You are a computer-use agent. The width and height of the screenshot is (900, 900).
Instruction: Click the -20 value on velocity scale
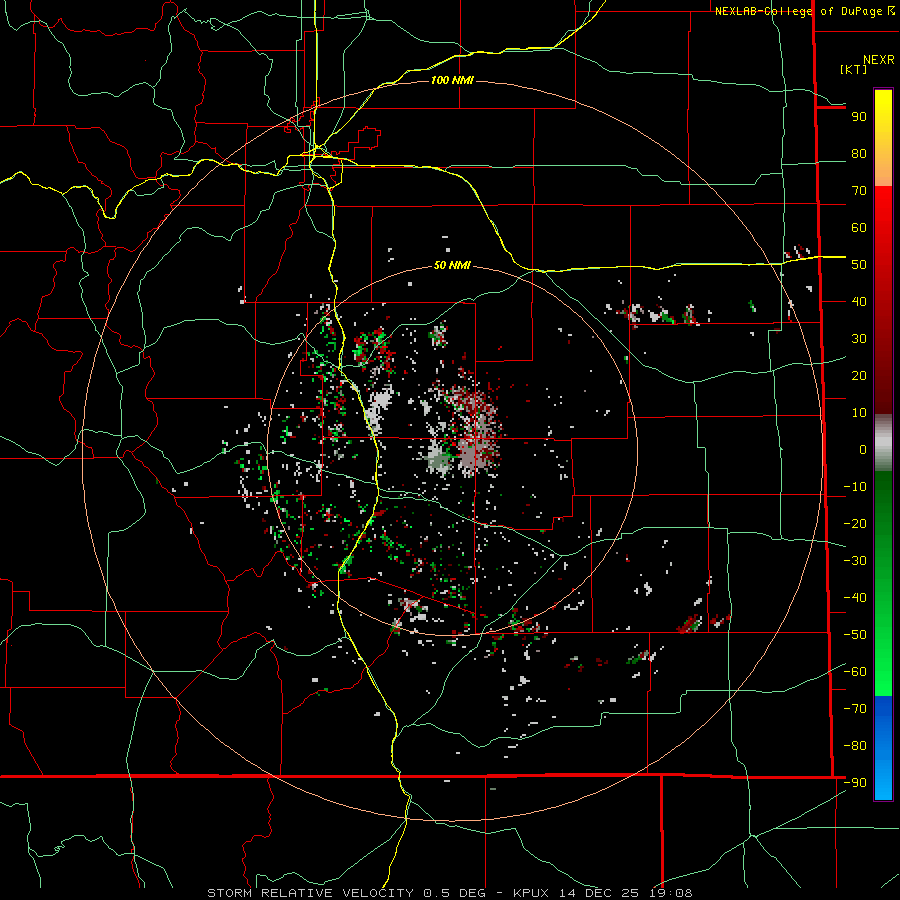click(x=855, y=523)
